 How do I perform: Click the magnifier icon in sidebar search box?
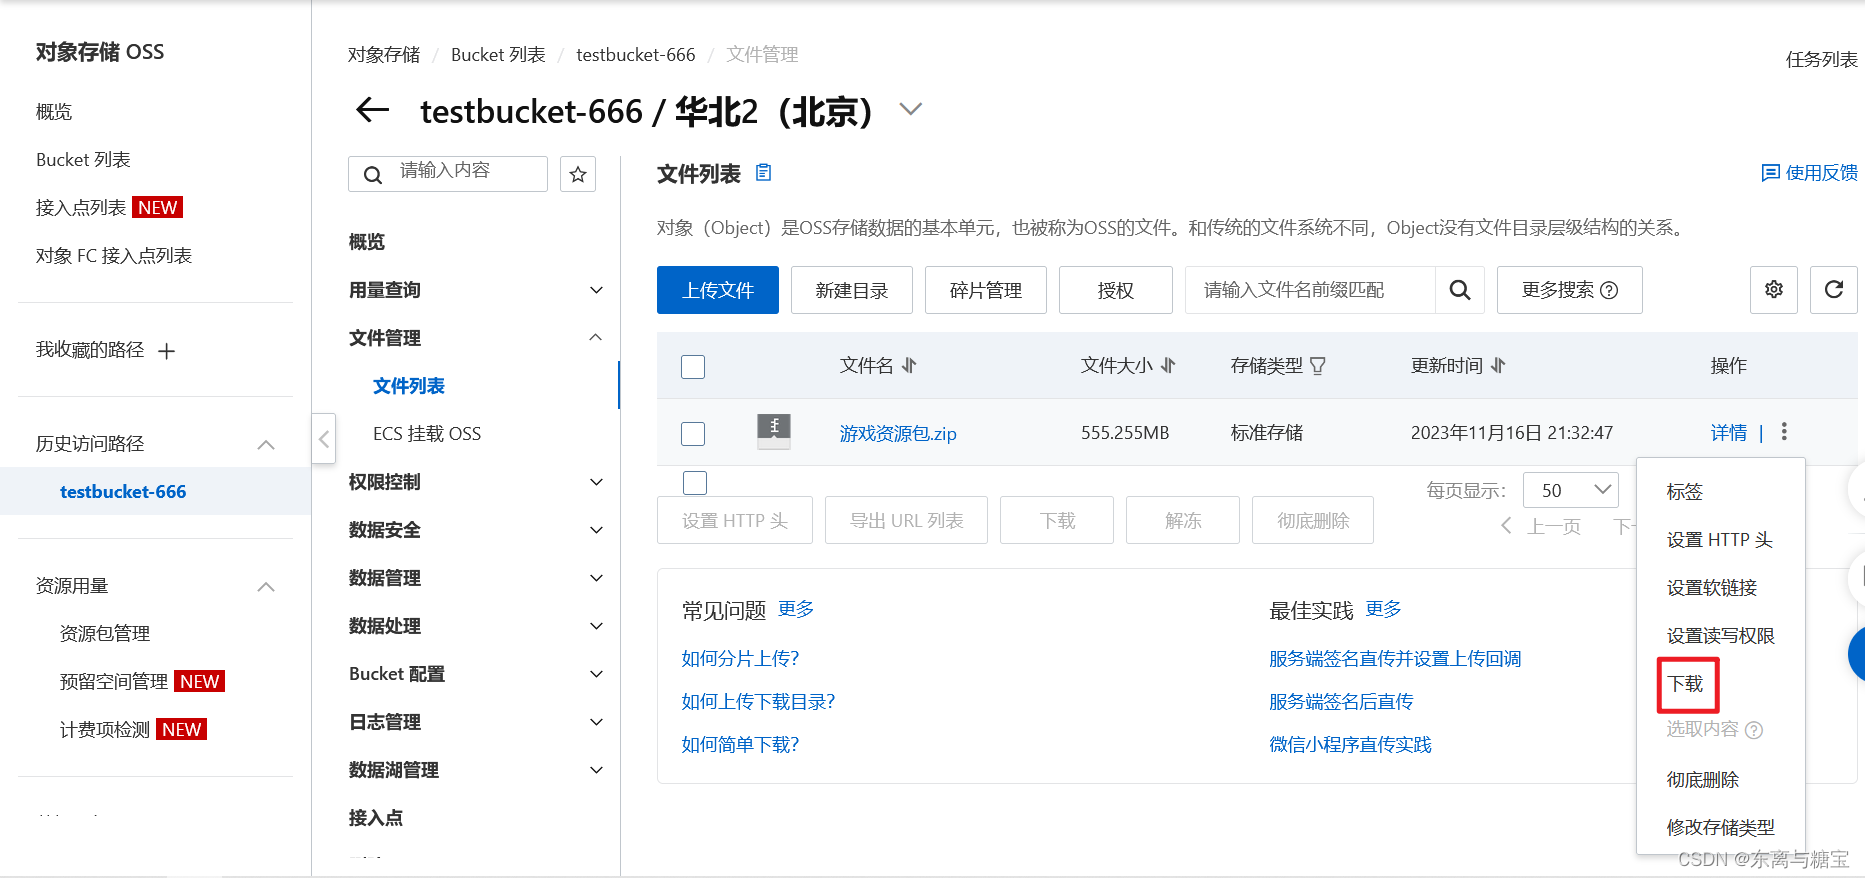pos(372,175)
